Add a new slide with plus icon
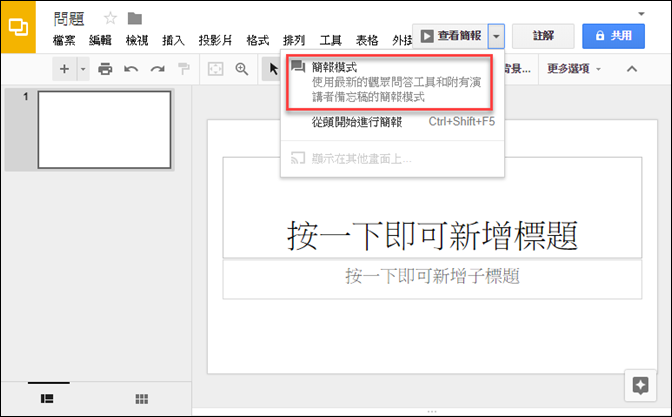This screenshot has height=417, width=672. [64, 69]
